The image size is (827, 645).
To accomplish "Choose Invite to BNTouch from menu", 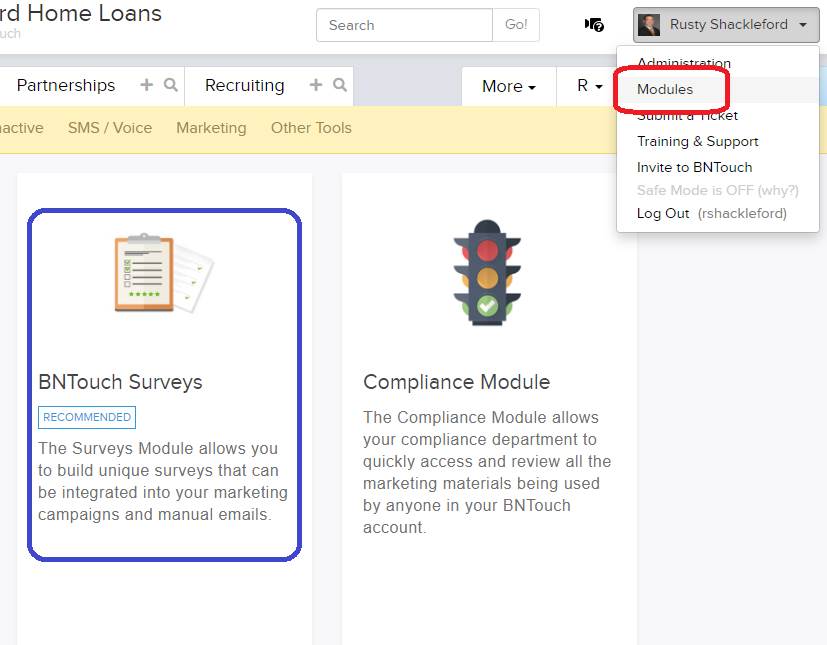I will click(695, 167).
